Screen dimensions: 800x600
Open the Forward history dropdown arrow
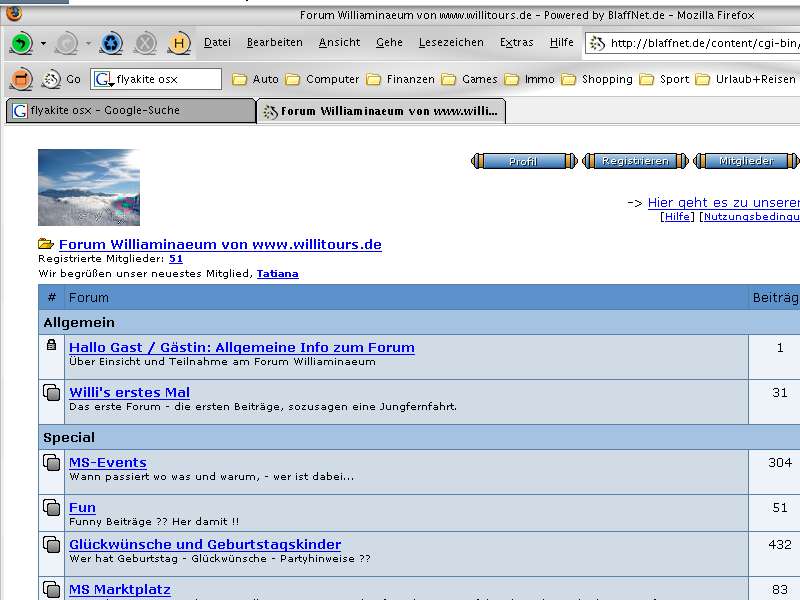point(88,43)
